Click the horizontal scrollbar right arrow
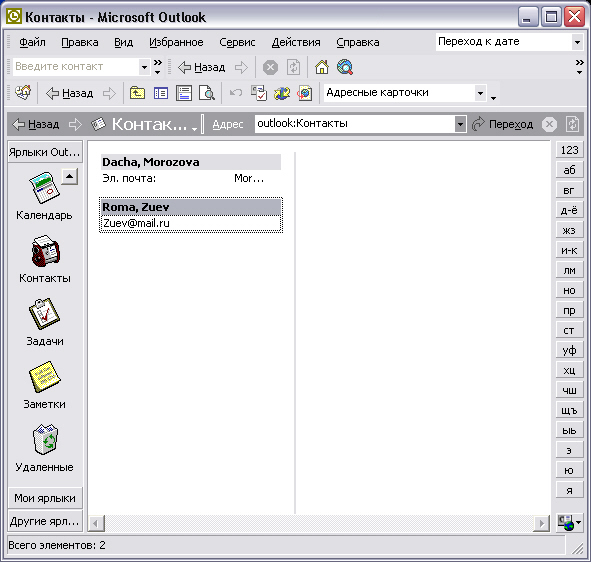This screenshot has height=562, width=591. tap(542, 523)
